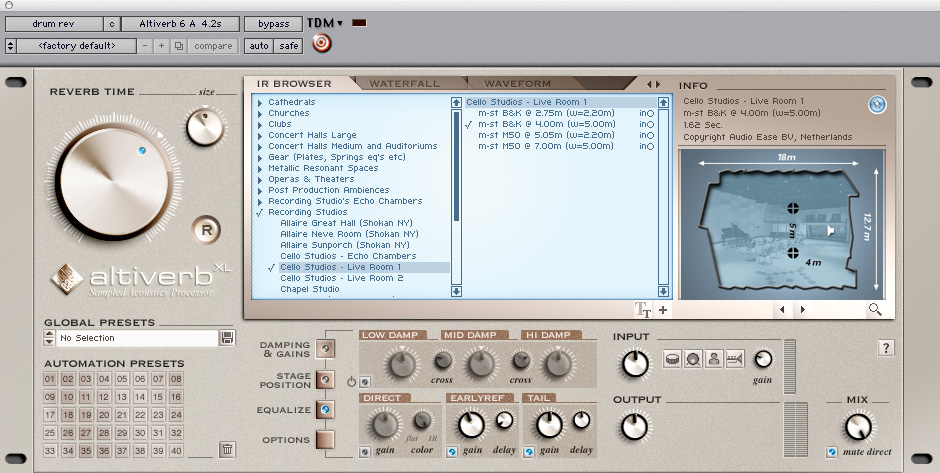Delete automation preset with trash icon
Screen dimensions: 940x473
coord(227,449)
